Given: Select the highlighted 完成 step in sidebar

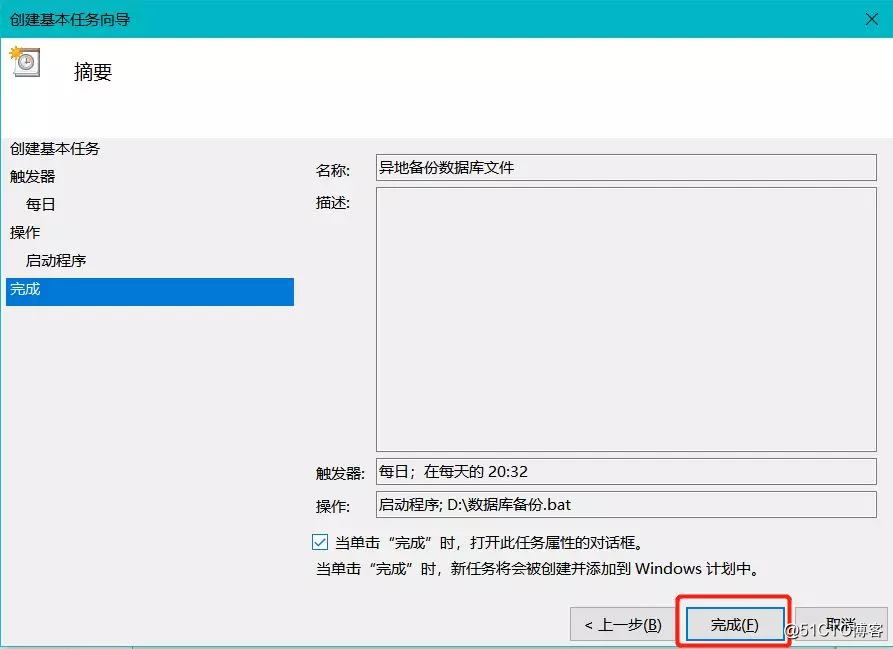Looking at the screenshot, I should tap(150, 291).
